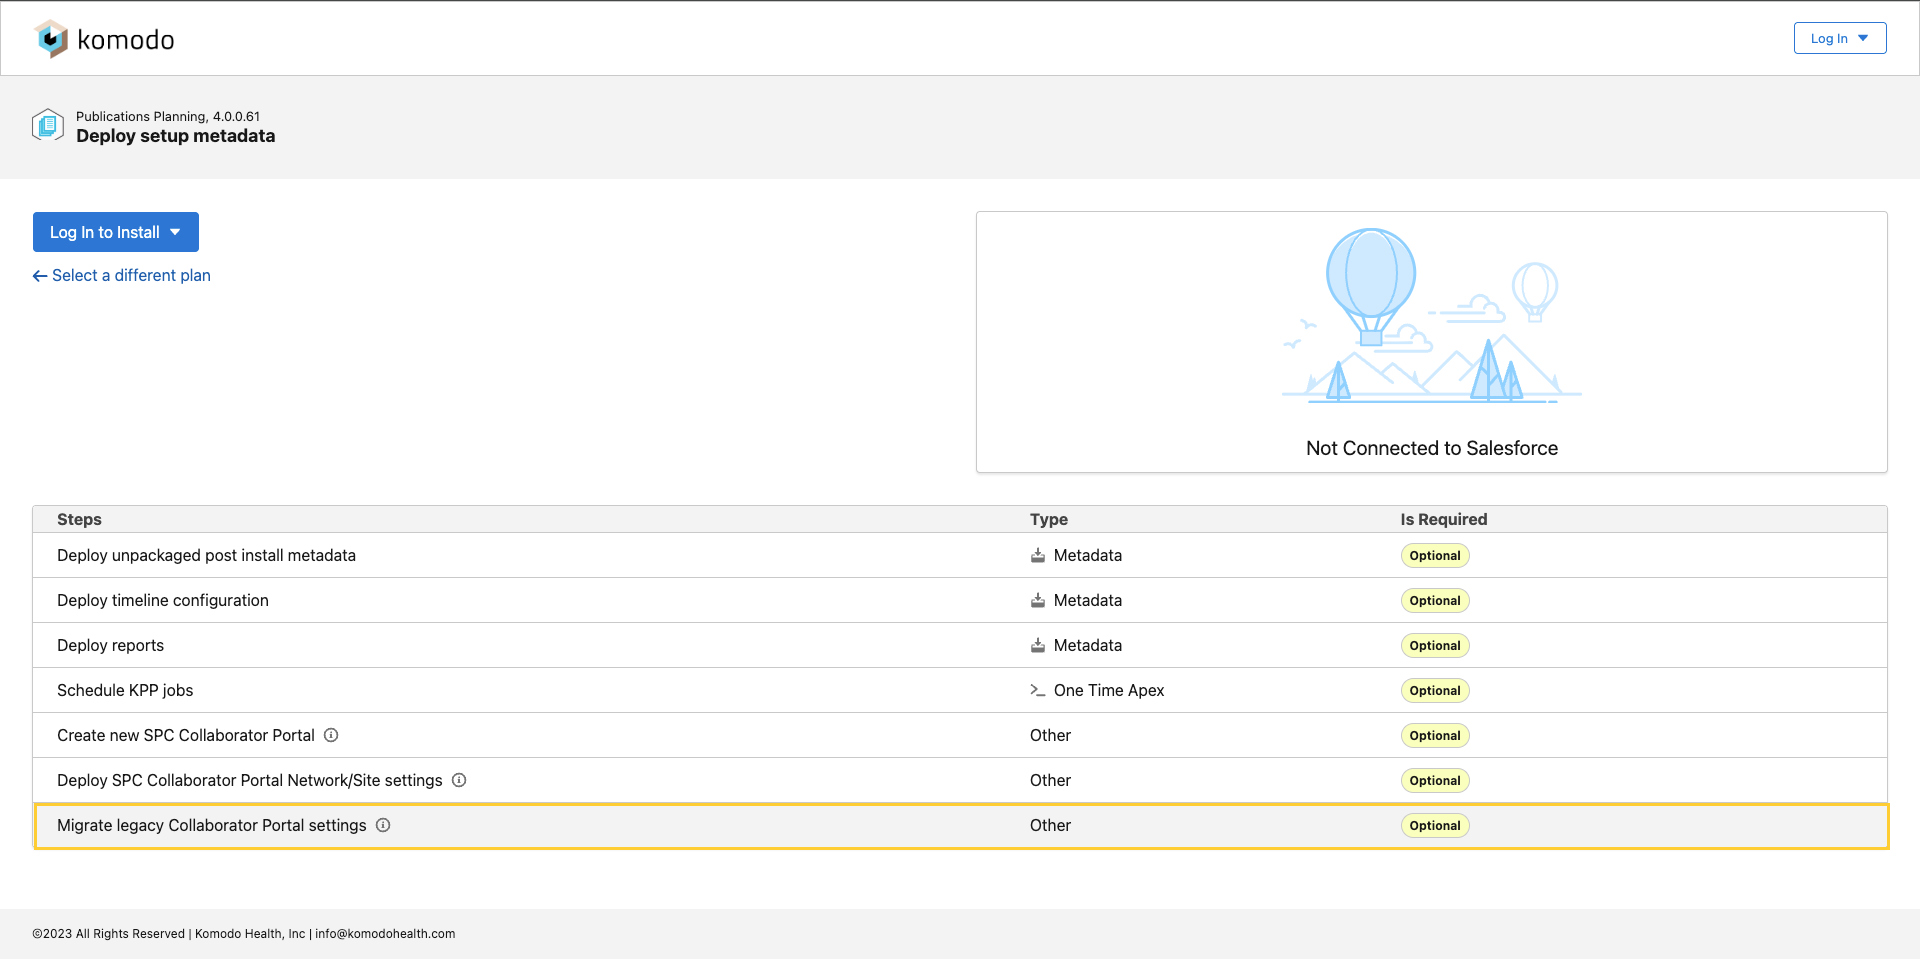The height and width of the screenshot is (959, 1920).
Task: Click Schedule KPP jobs step
Action: click(x=125, y=690)
